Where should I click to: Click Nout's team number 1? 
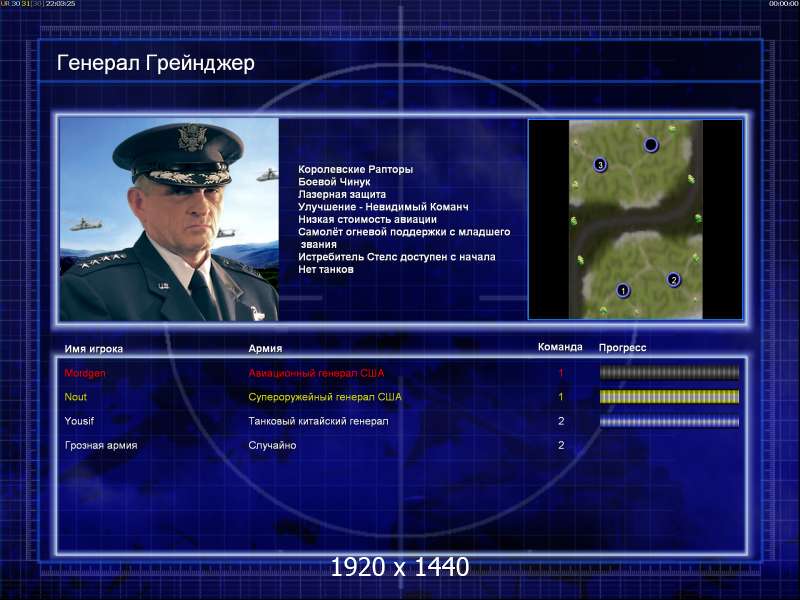[561, 397]
